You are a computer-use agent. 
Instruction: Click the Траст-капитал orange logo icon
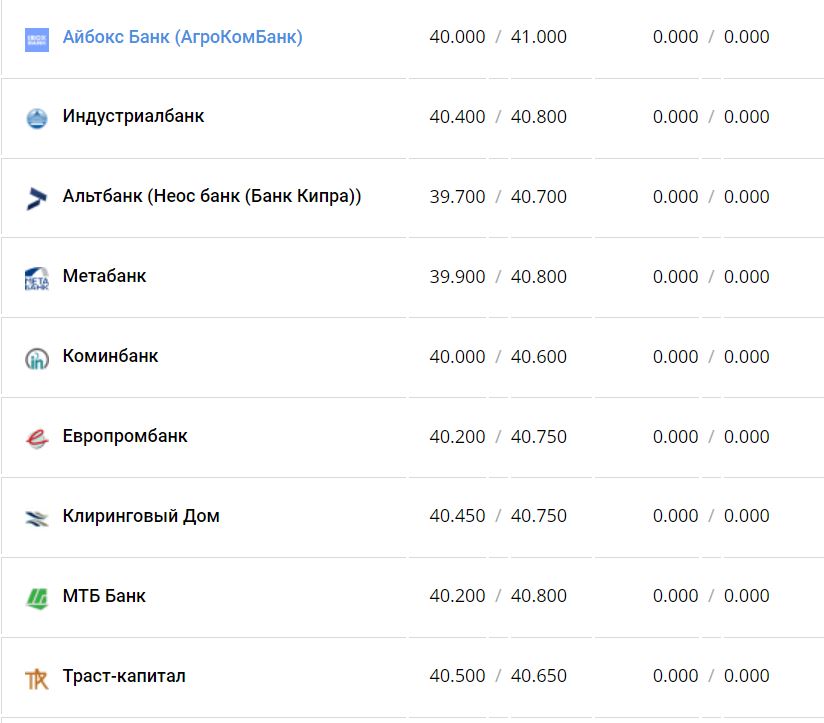[x=37, y=678]
